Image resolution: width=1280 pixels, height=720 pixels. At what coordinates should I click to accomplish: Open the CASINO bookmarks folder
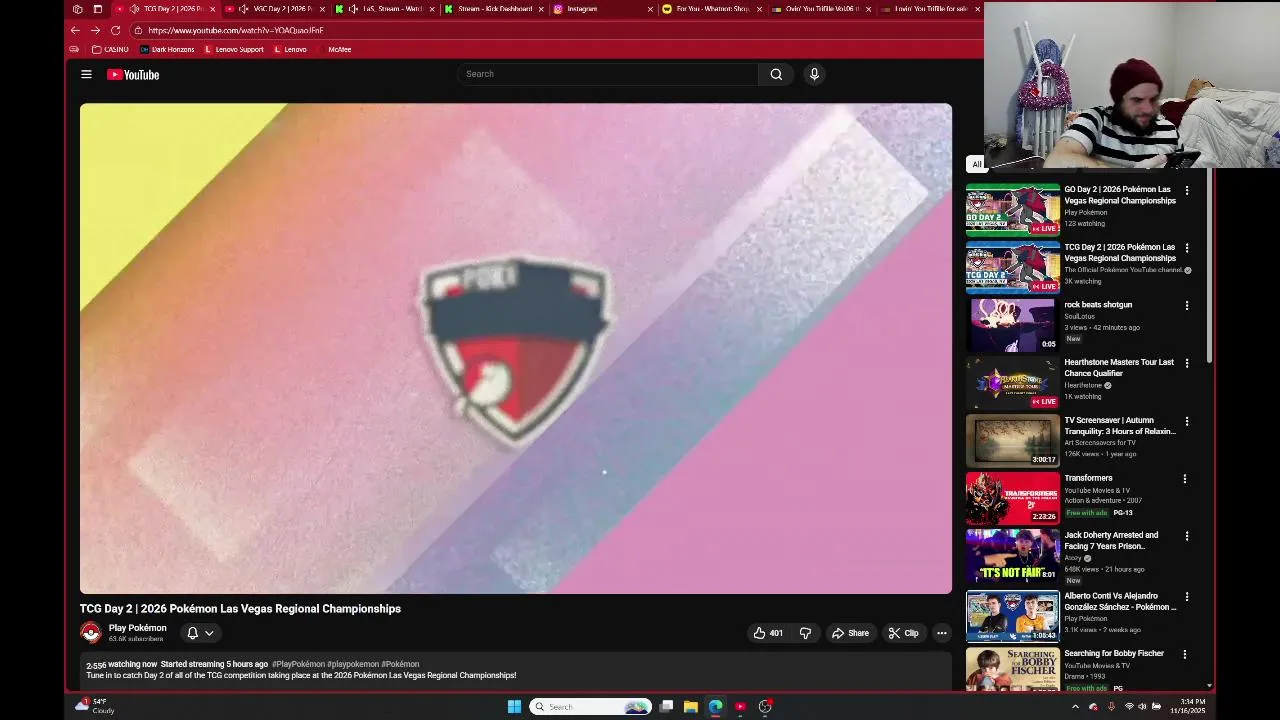(110, 49)
